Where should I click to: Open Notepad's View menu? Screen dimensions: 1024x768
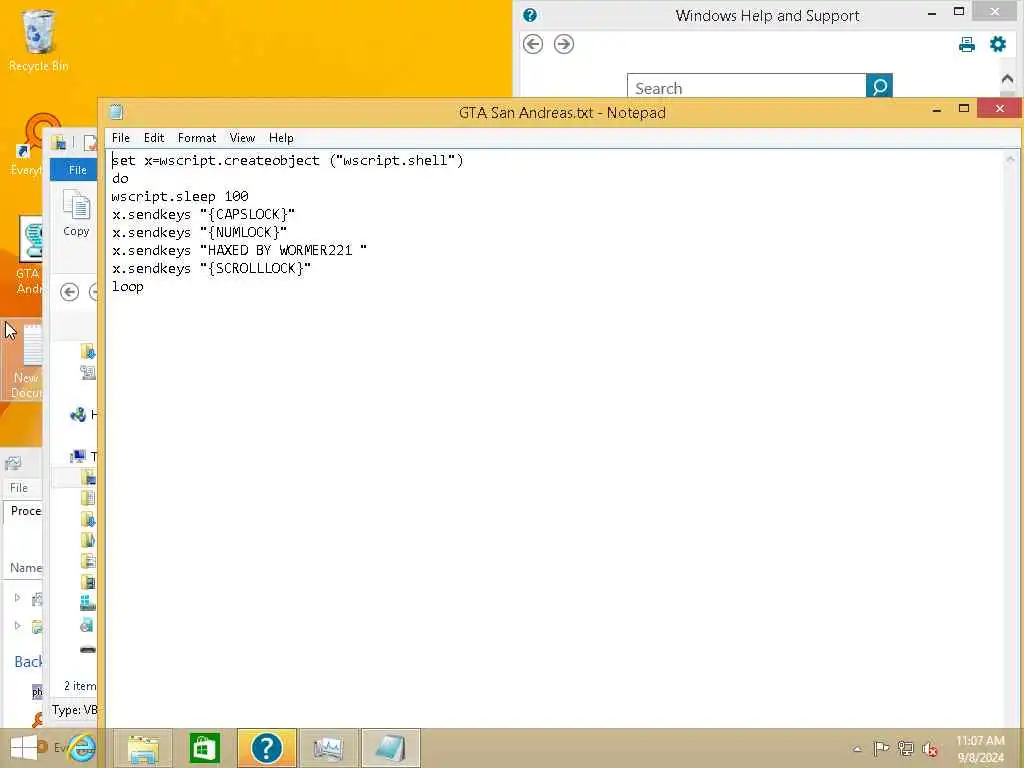242,138
